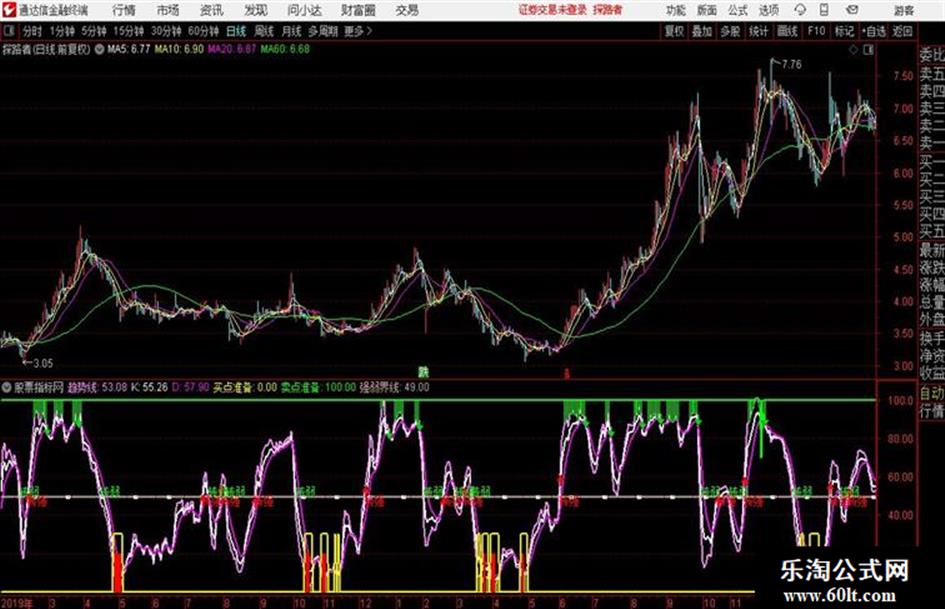
Task: Click the 探路者 stock name link in top bar
Action: click(608, 10)
